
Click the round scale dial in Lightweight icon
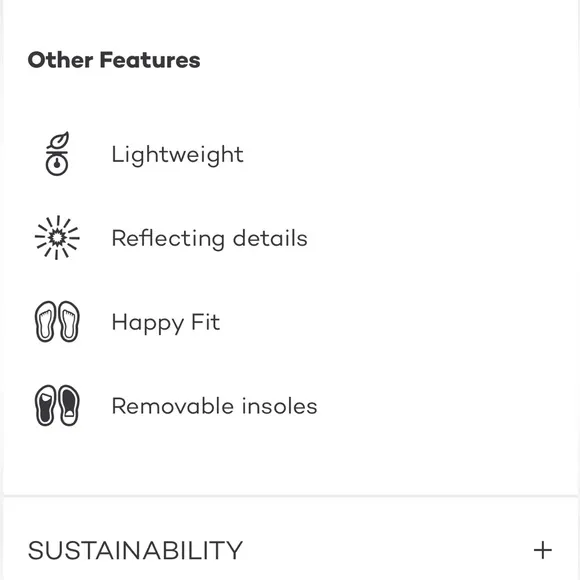tap(57, 165)
